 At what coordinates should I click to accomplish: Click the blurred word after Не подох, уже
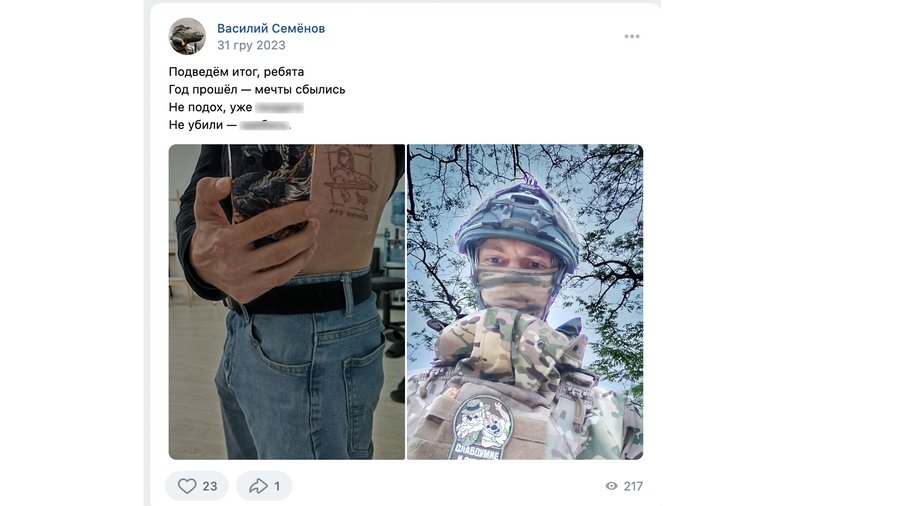pos(279,107)
